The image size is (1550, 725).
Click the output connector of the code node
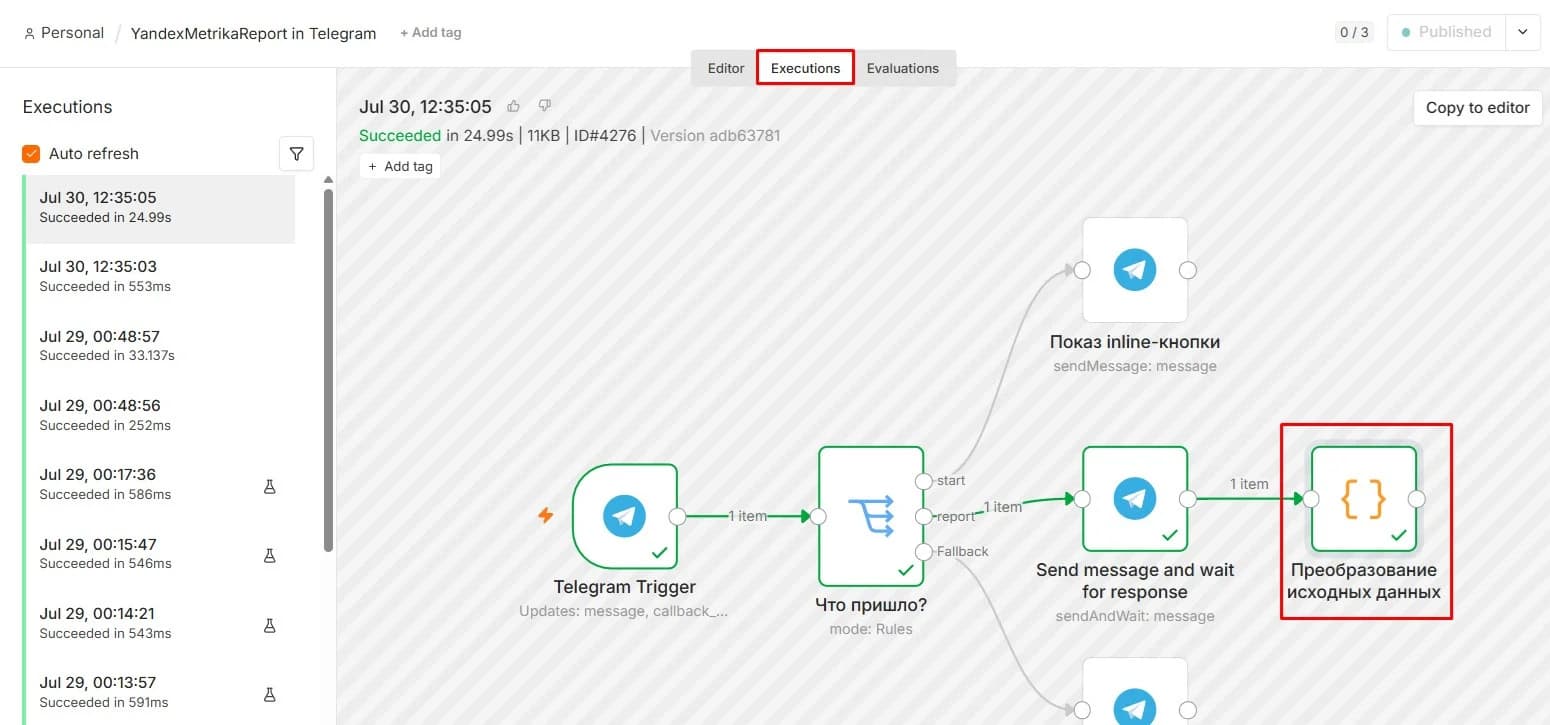tap(1417, 499)
